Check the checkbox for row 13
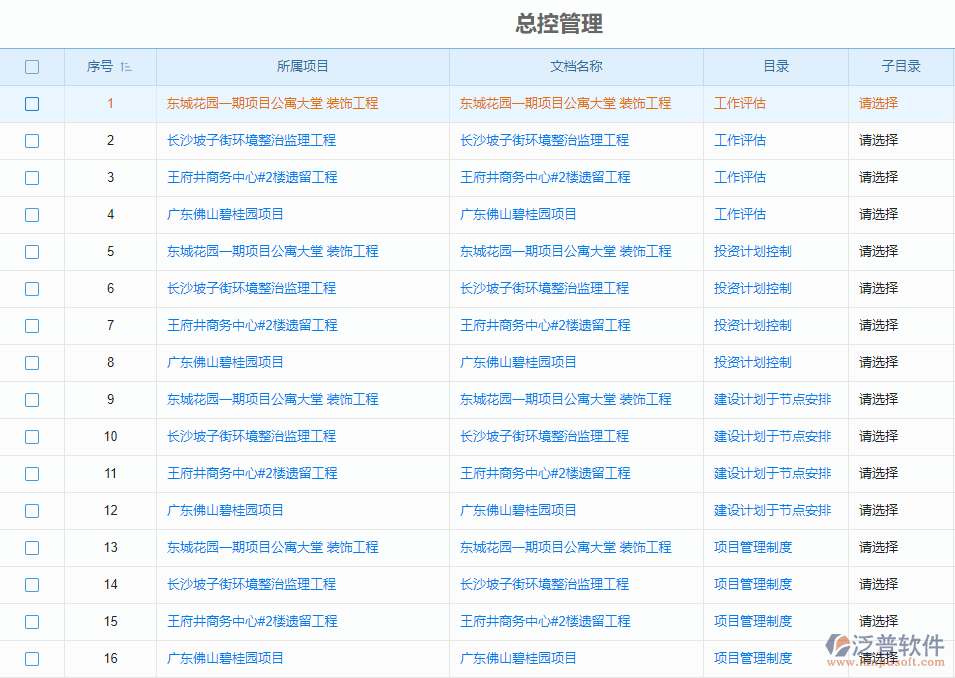Viewport: 955px width, 678px height. pyautogui.click(x=32, y=547)
